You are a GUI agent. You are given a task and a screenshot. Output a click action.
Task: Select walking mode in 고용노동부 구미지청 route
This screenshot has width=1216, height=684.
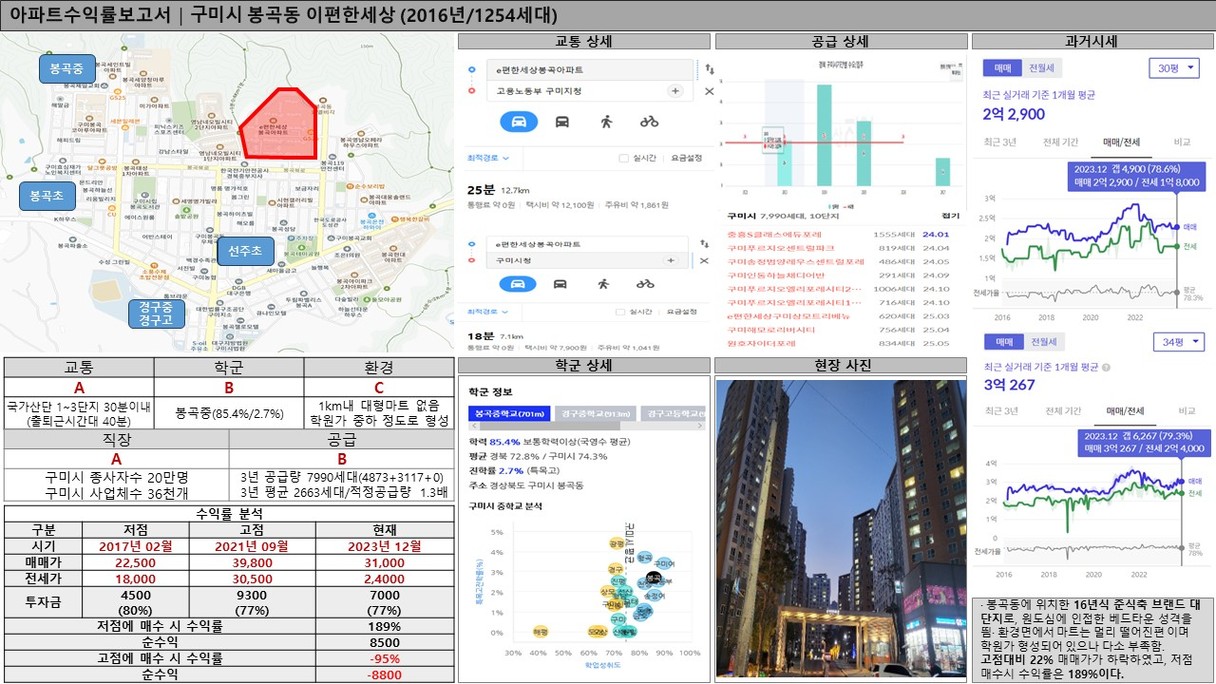coord(606,122)
